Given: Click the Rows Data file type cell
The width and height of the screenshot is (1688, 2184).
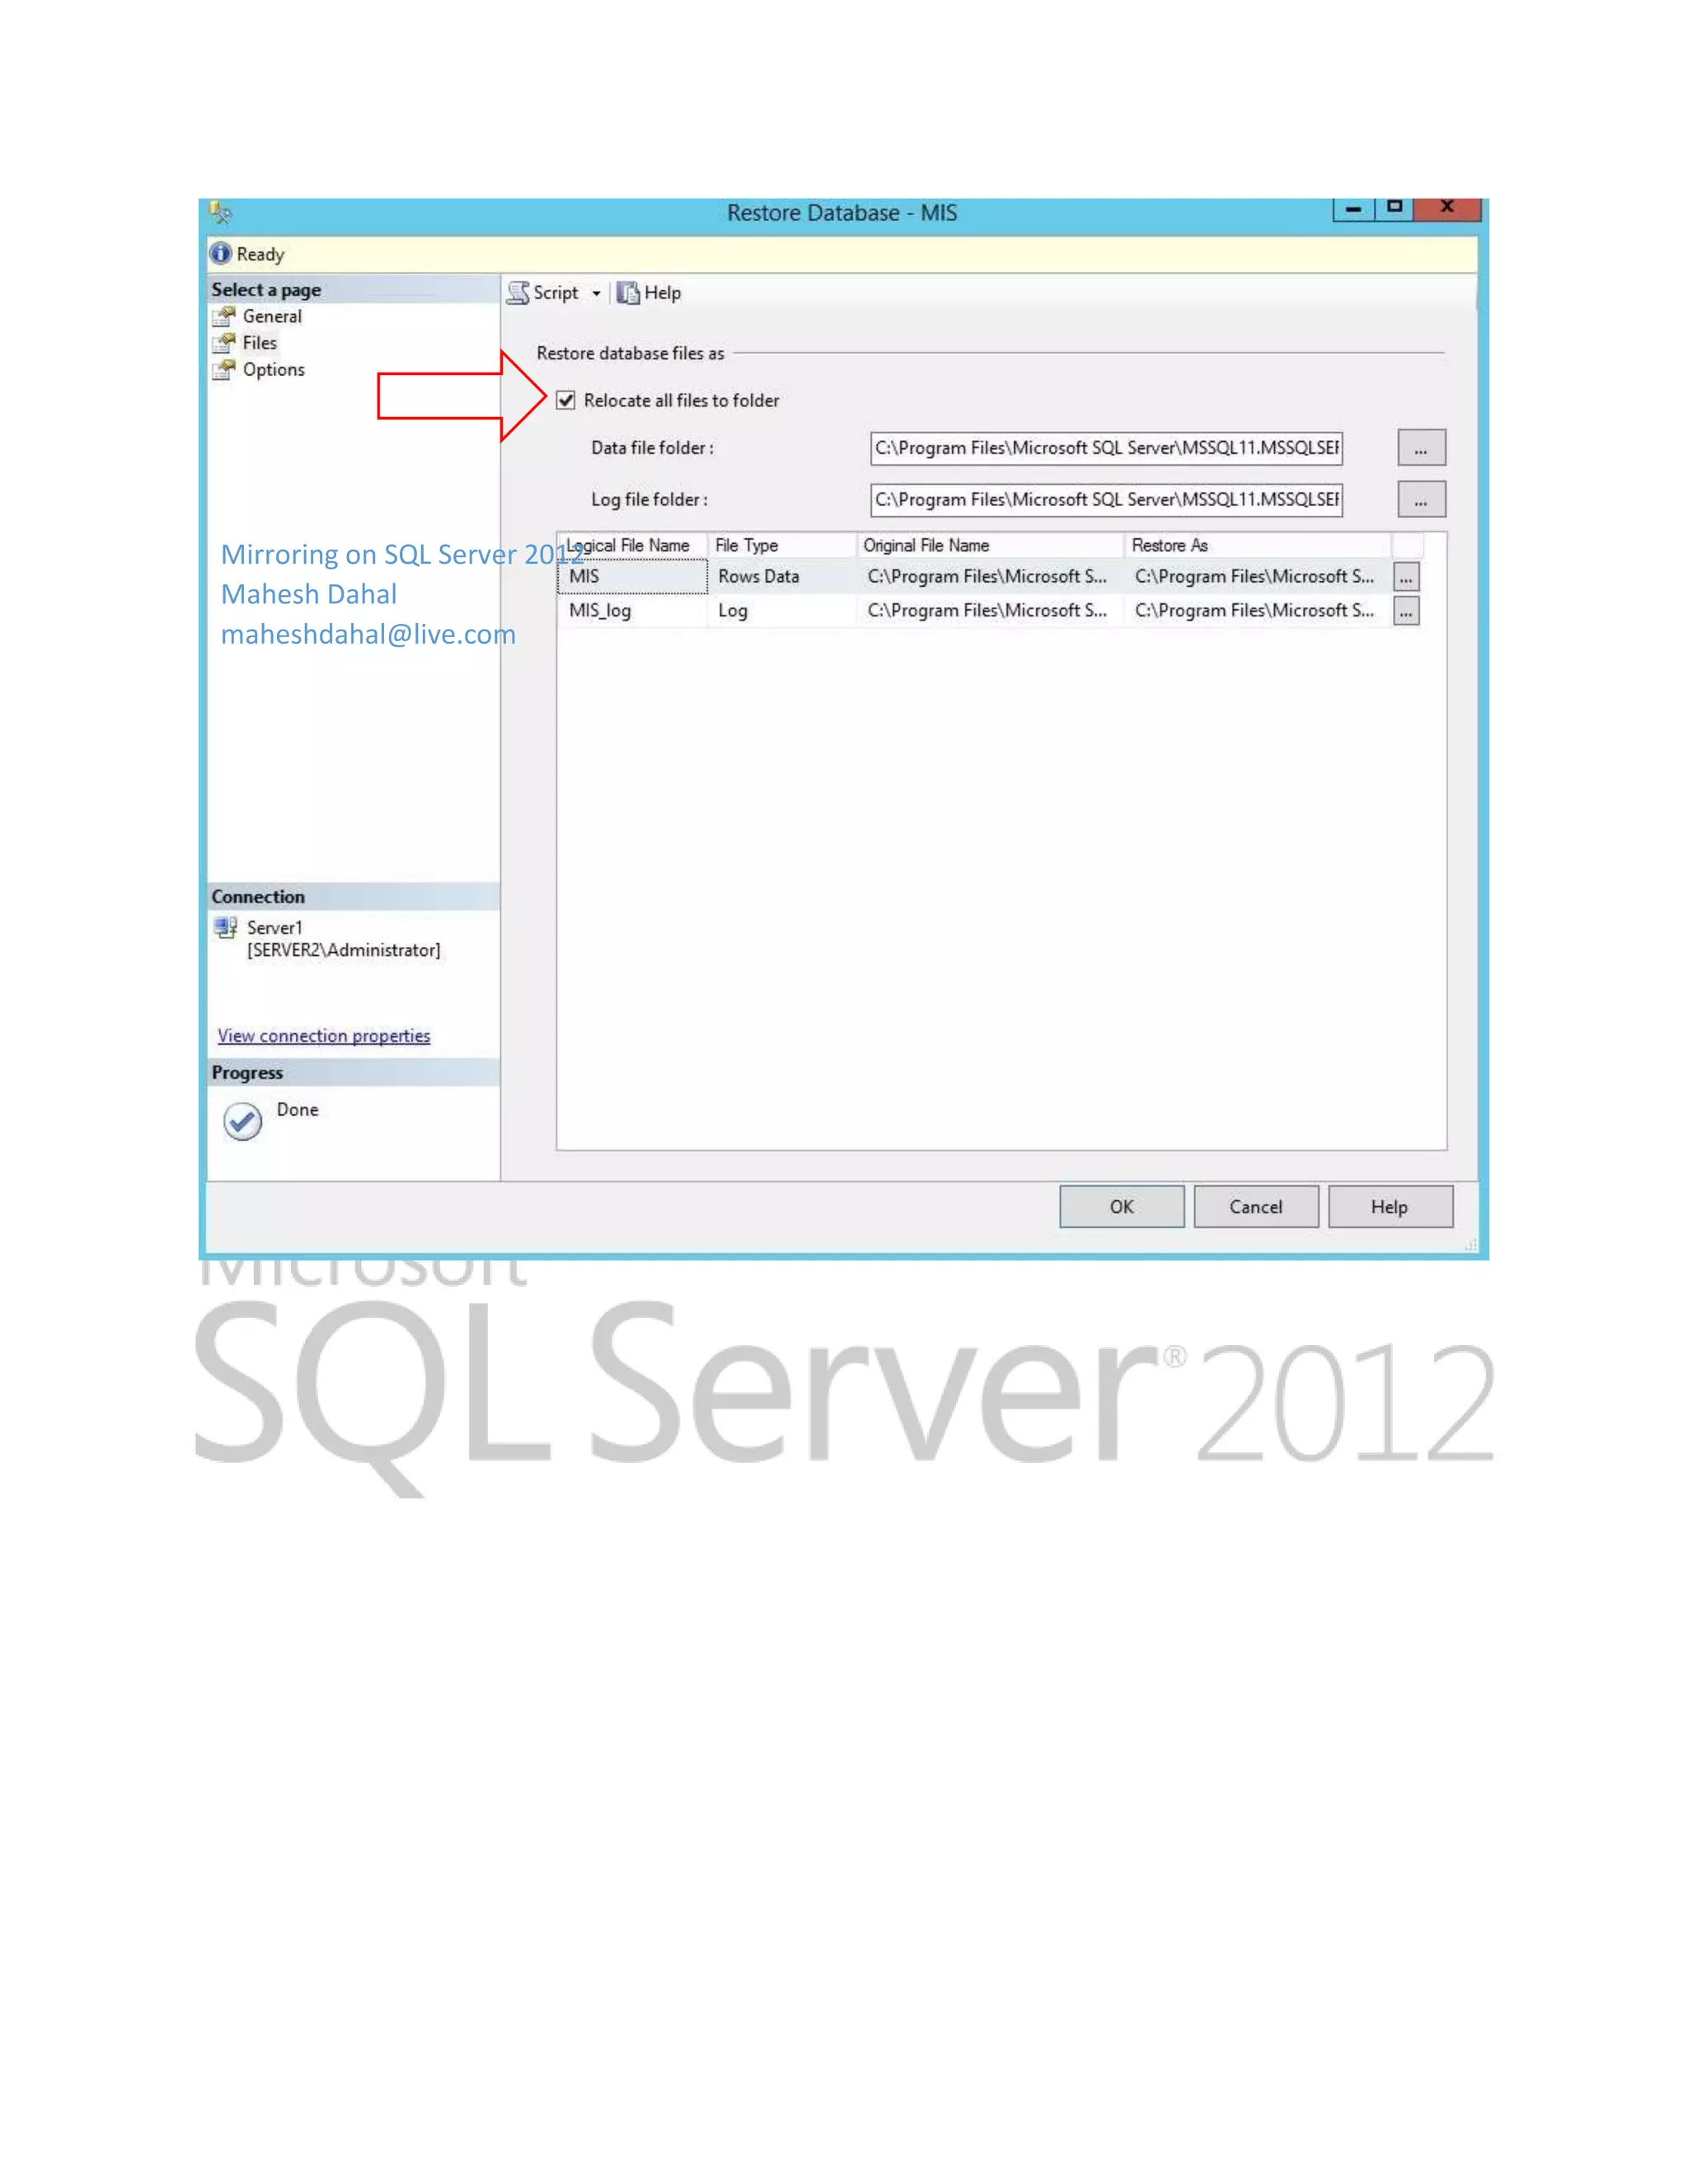Looking at the screenshot, I should (782, 577).
